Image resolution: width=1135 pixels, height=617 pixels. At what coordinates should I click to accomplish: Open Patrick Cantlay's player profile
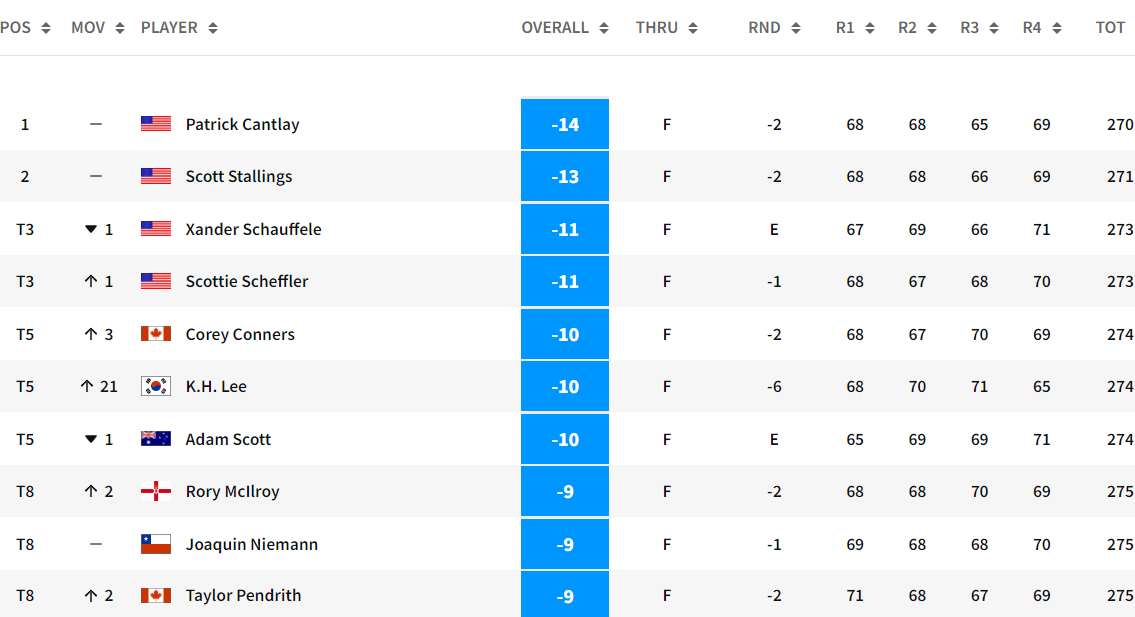click(242, 124)
